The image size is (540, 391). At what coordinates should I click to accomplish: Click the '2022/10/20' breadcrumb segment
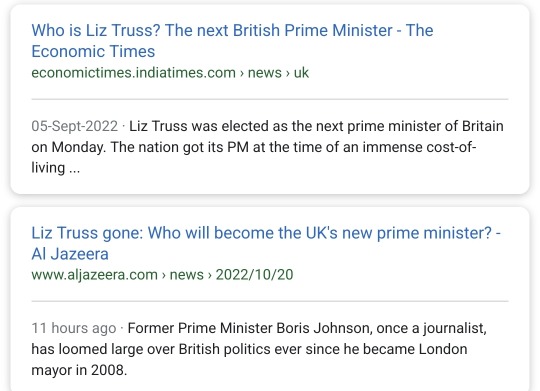[x=255, y=275]
